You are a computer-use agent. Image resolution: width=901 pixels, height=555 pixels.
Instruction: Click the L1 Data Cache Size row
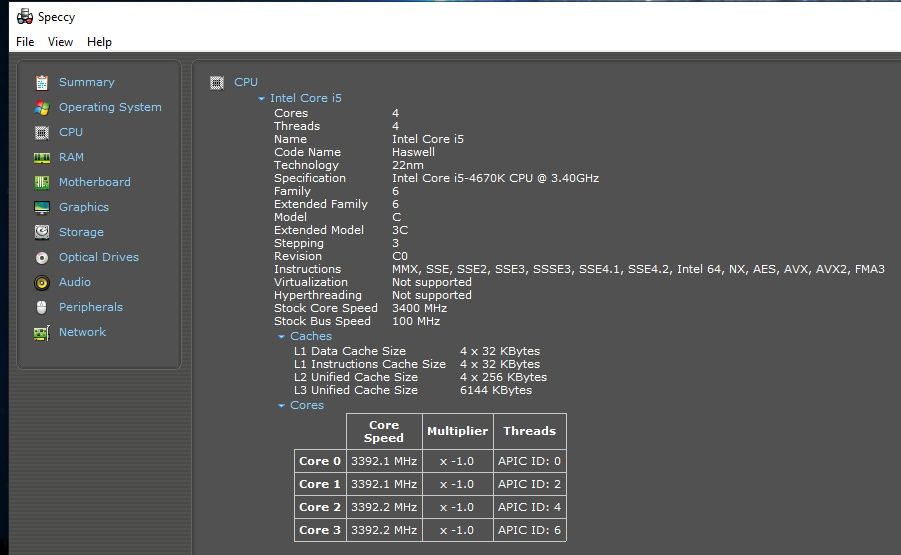[417, 351]
